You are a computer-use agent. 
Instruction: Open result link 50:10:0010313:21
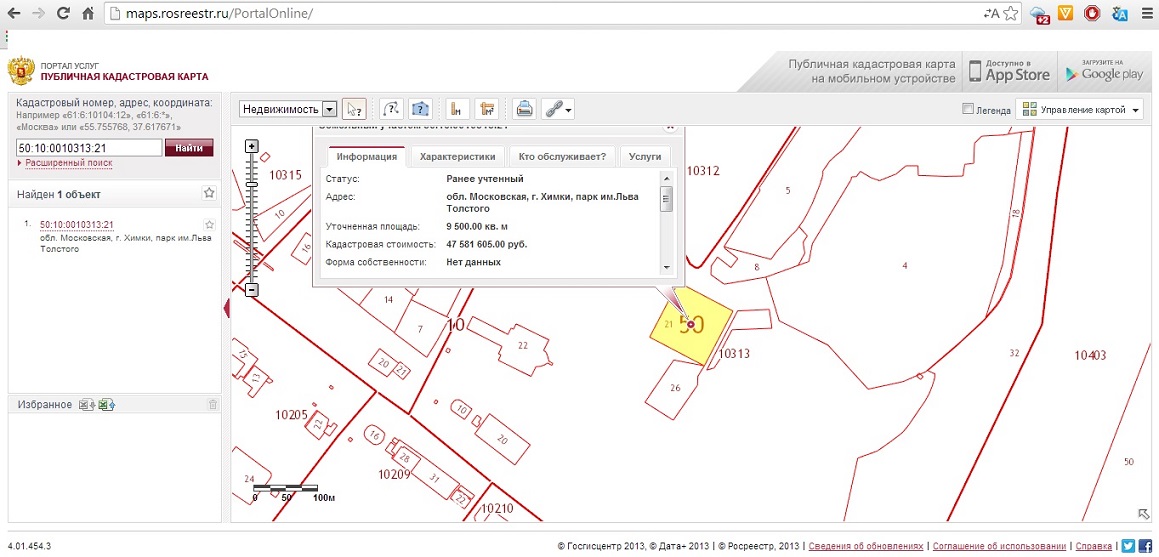76,225
